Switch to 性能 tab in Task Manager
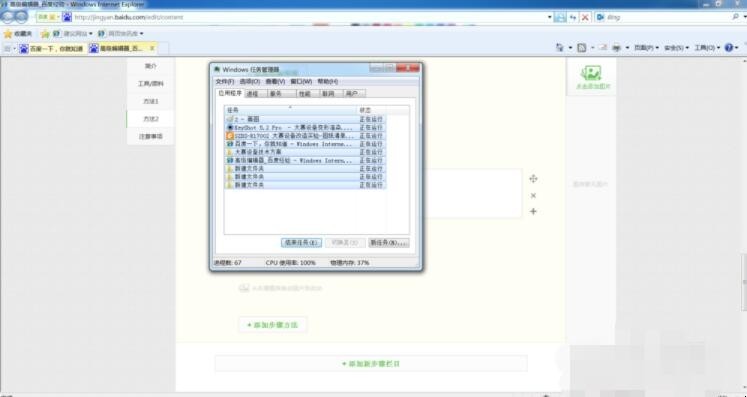The image size is (747, 397). 308,93
